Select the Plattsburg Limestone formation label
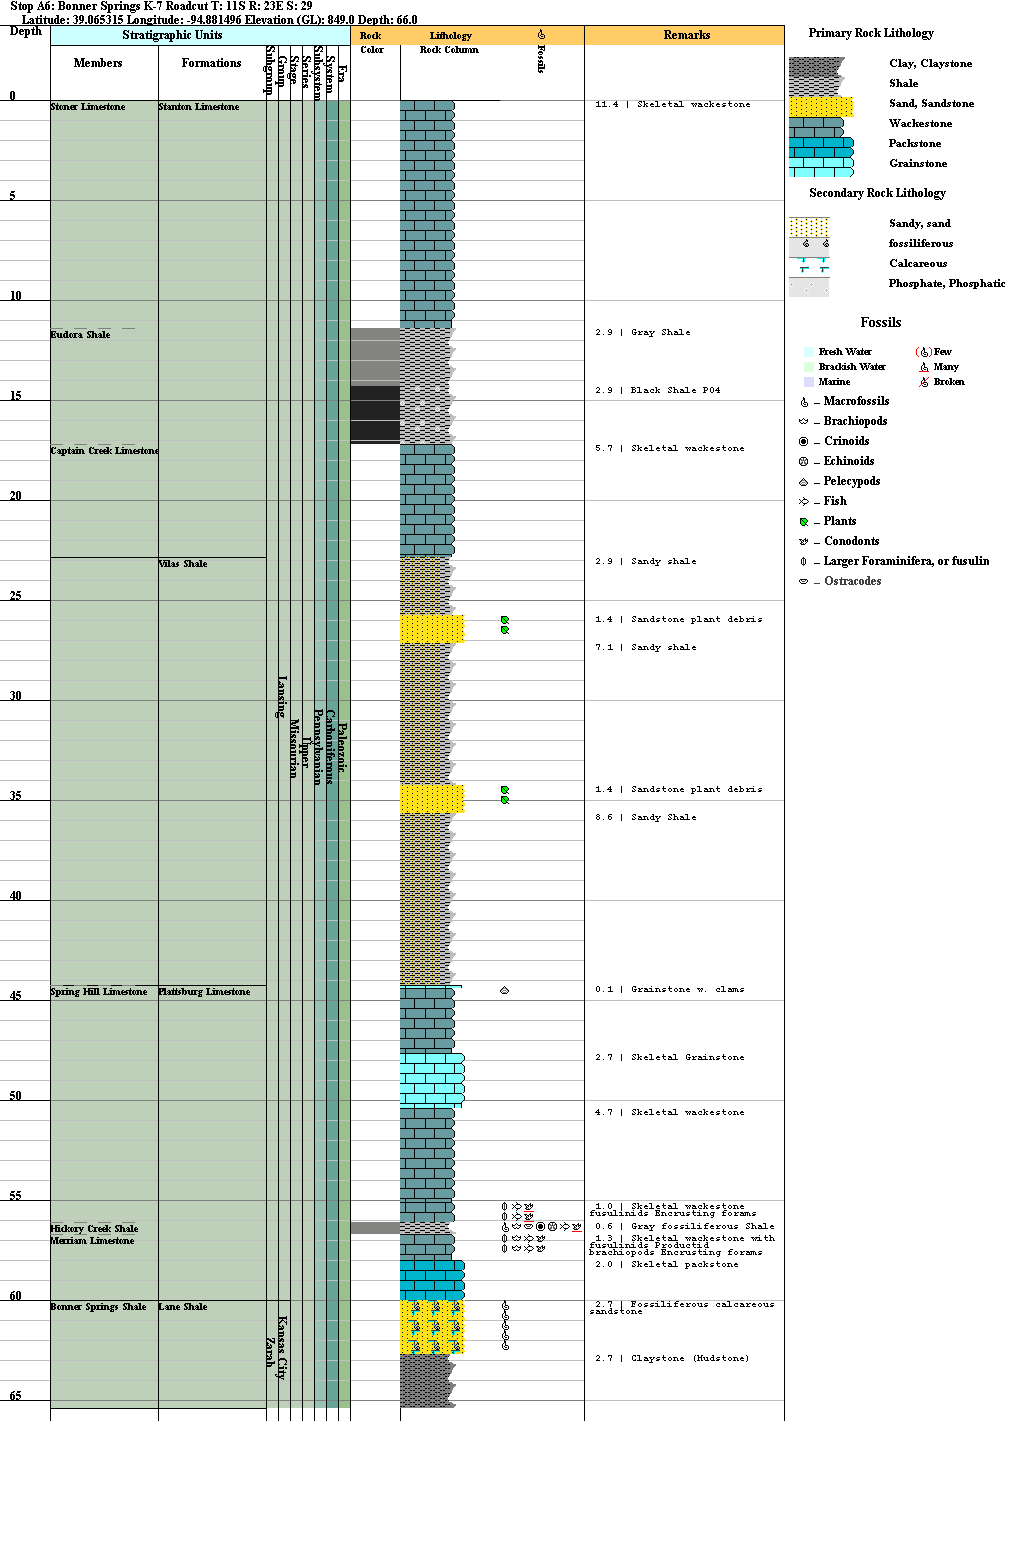The height and width of the screenshot is (1545, 1034). tap(205, 992)
